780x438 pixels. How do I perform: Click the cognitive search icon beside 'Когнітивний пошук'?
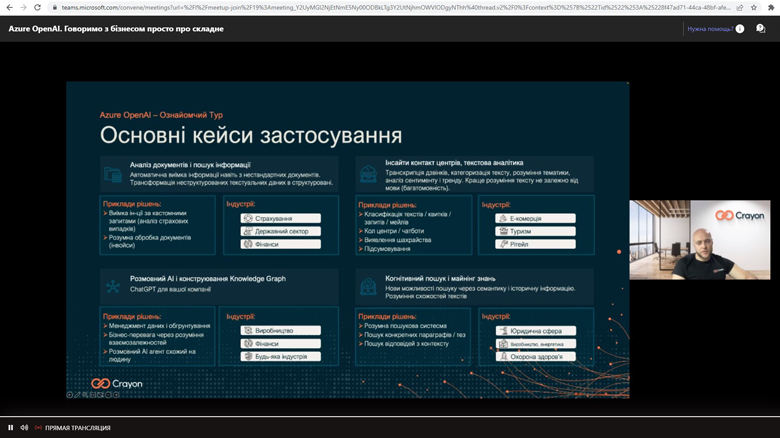[368, 287]
